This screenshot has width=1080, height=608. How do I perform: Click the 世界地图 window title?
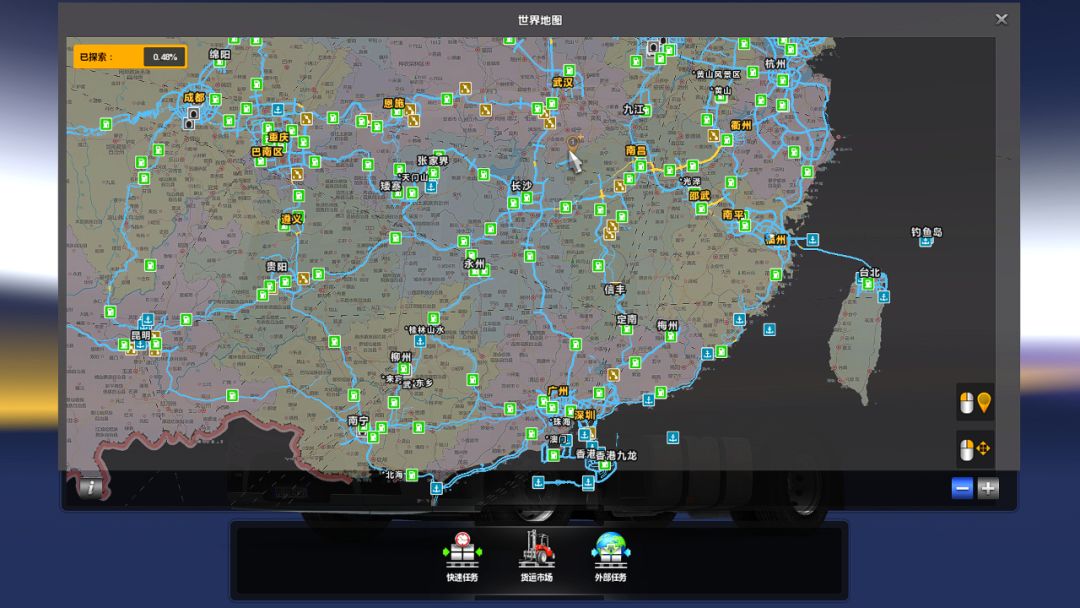pos(540,20)
